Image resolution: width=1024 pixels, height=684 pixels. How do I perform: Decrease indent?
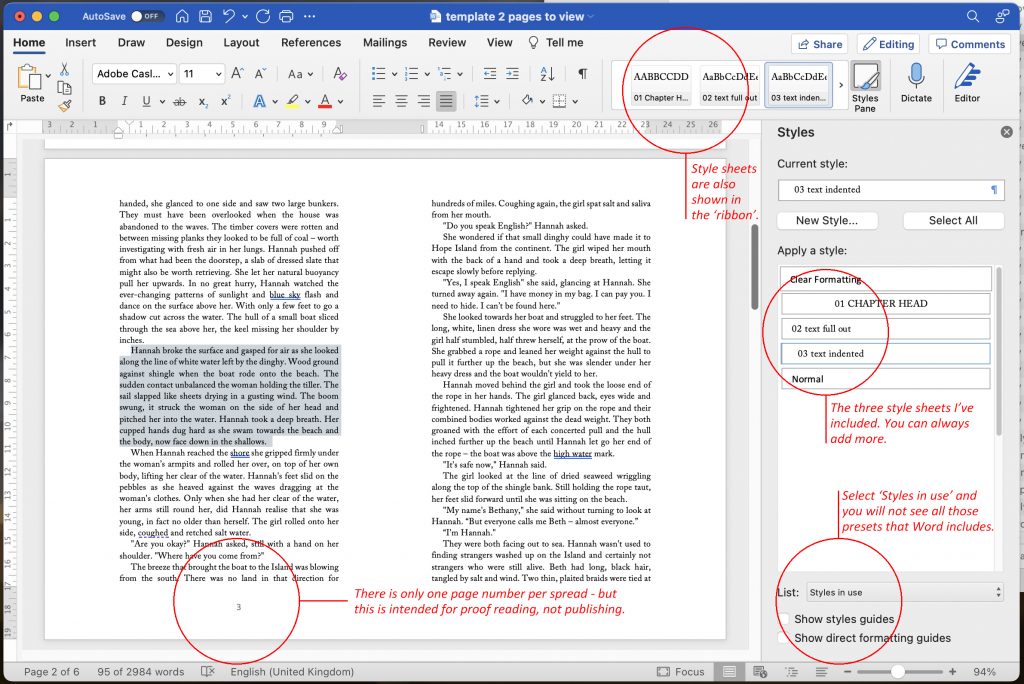click(490, 74)
